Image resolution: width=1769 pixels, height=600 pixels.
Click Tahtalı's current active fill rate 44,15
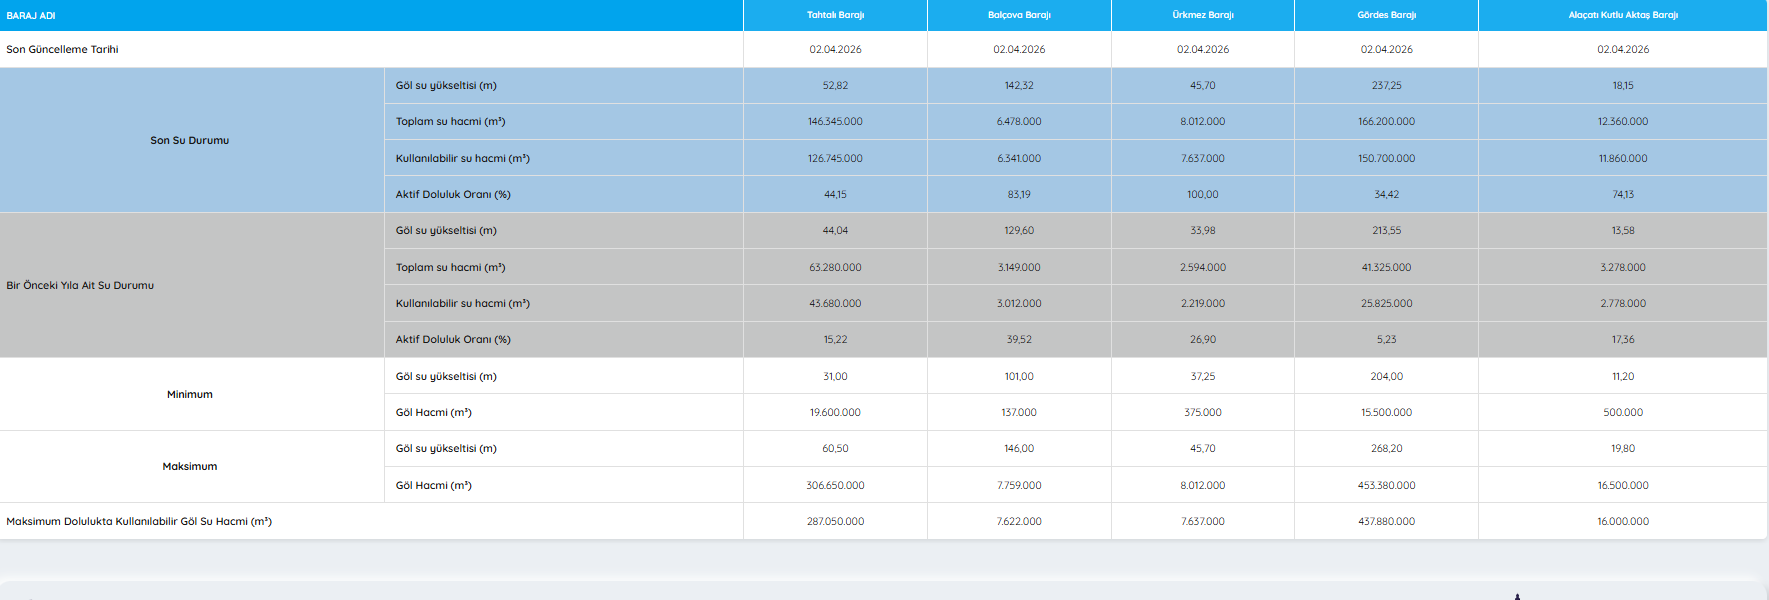pos(835,194)
